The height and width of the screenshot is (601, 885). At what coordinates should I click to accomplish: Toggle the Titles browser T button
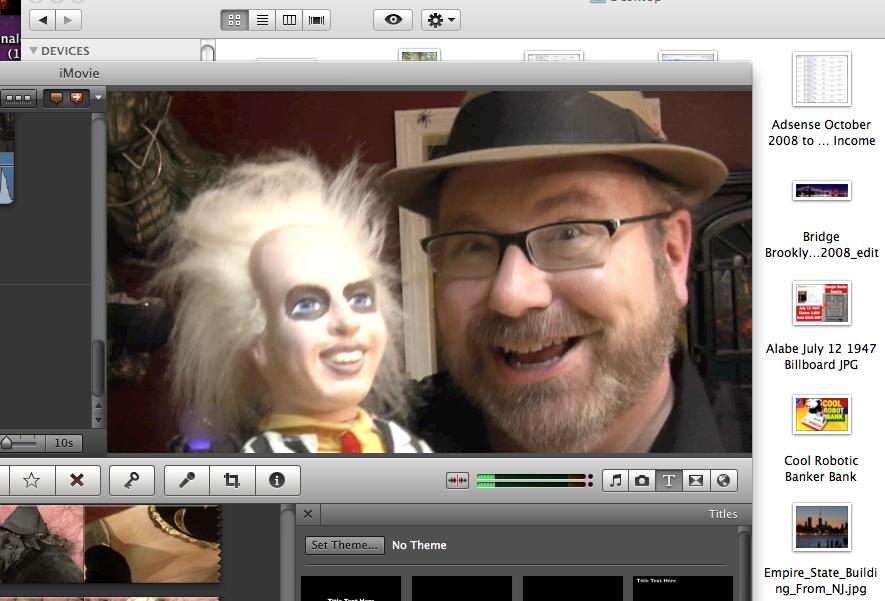point(669,480)
